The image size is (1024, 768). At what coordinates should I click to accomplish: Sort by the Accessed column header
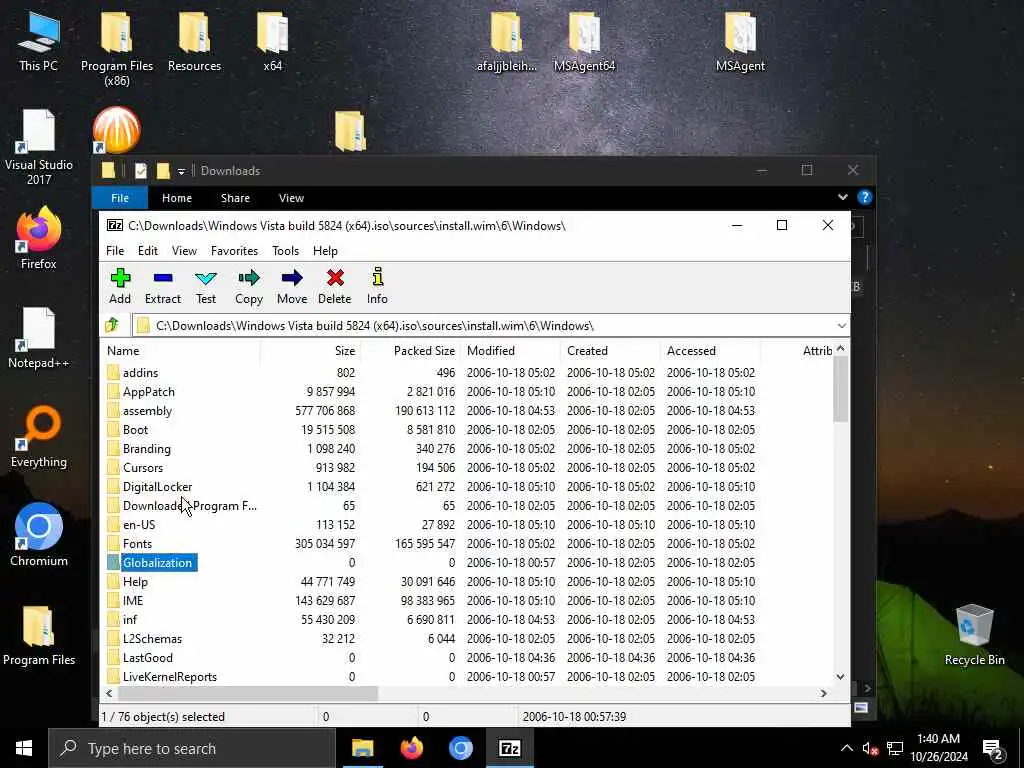click(710, 351)
